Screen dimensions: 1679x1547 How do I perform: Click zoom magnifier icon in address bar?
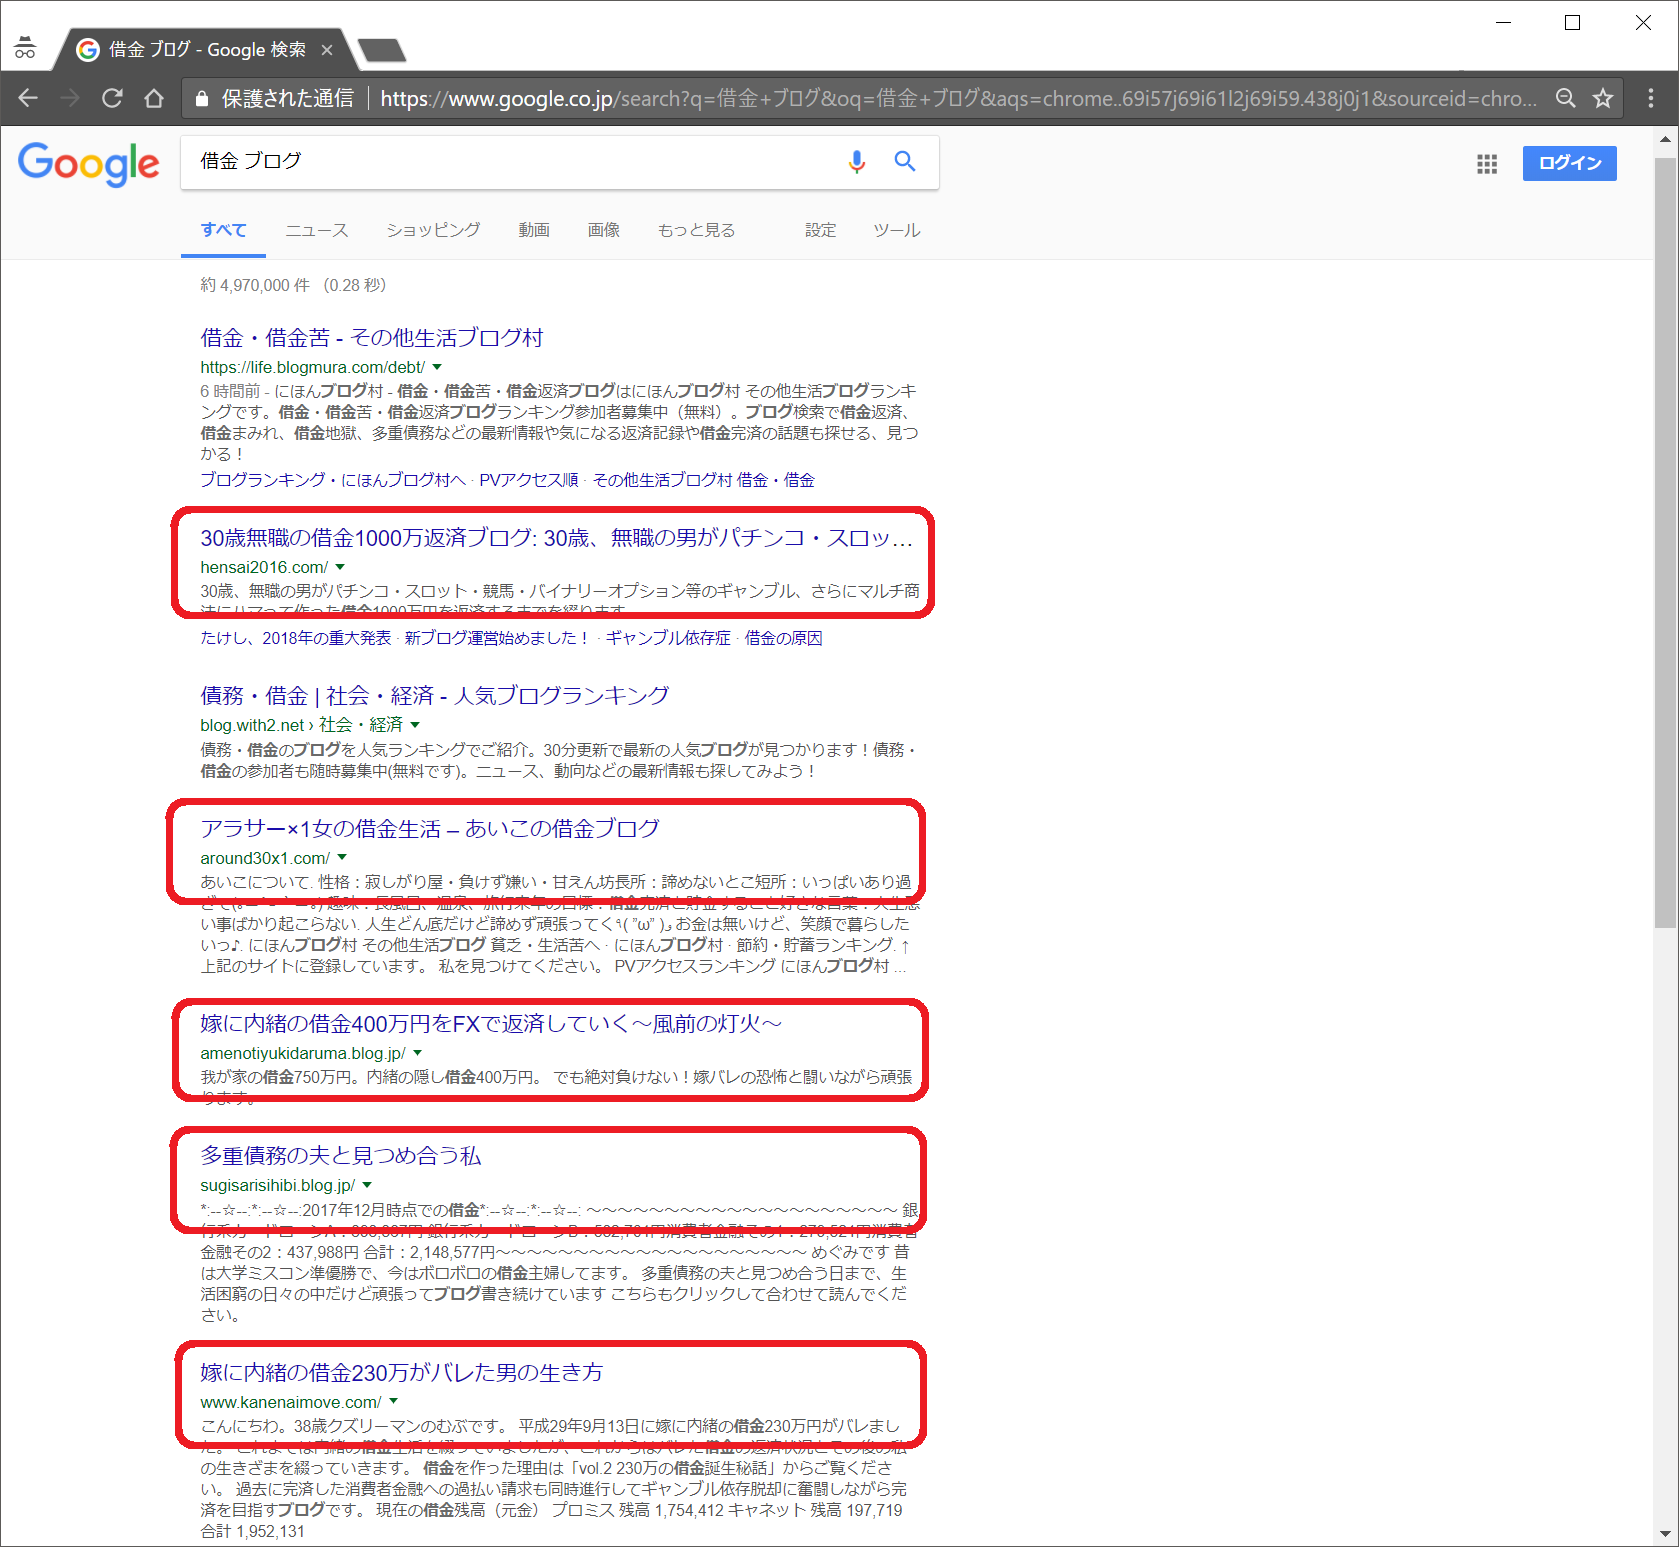tap(1565, 98)
